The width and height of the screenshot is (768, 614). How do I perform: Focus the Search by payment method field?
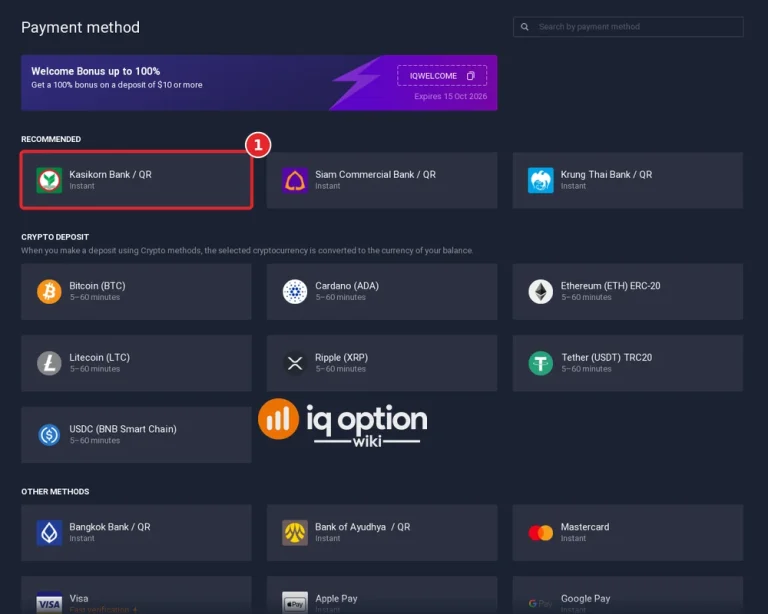tap(628, 27)
